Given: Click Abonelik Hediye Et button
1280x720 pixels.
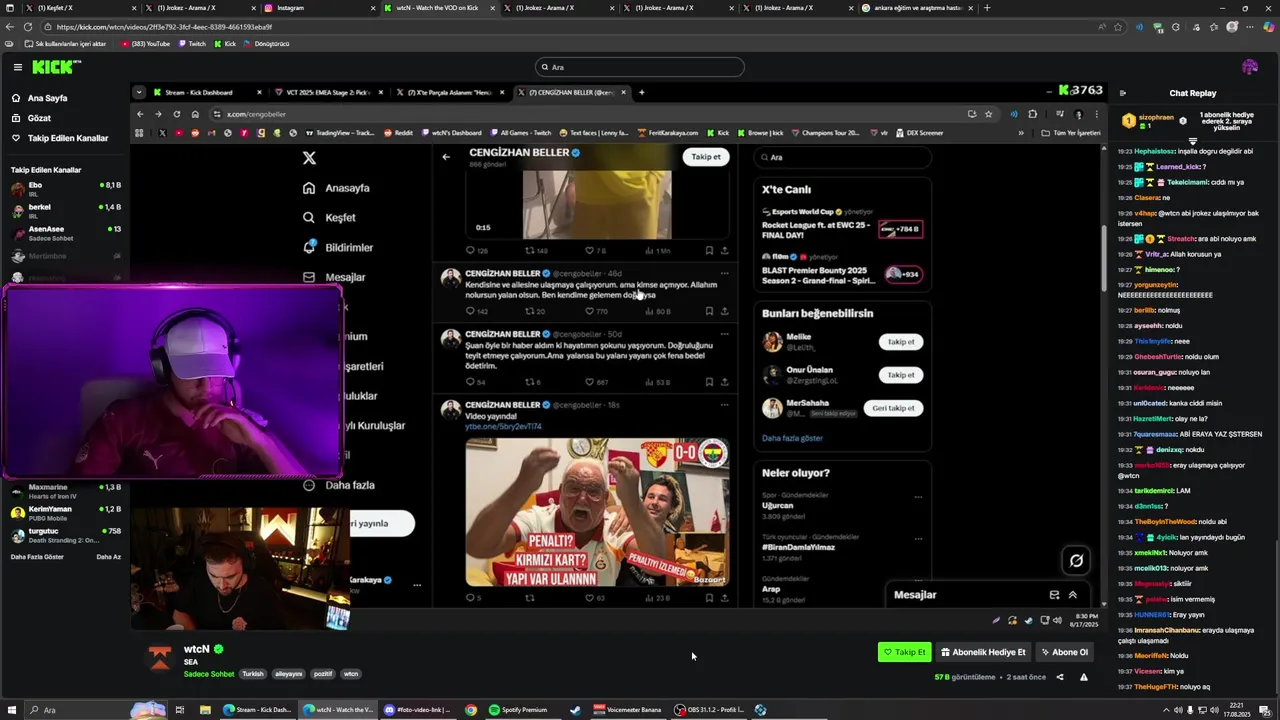Looking at the screenshot, I should pyautogui.click(x=983, y=652).
